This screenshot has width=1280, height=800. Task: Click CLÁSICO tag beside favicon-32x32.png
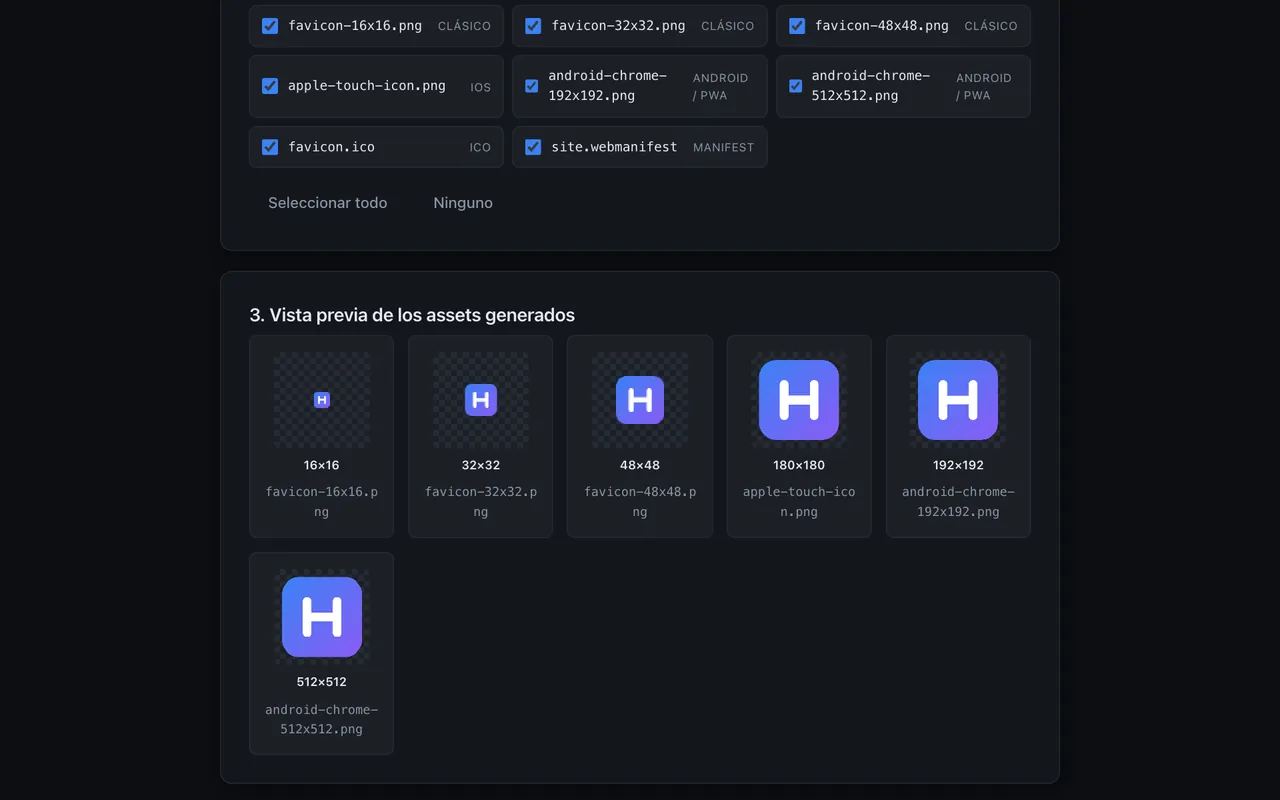[728, 26]
